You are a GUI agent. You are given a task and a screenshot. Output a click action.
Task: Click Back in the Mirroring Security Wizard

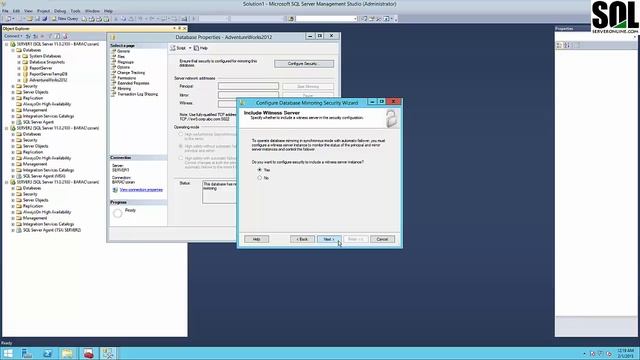click(302, 239)
